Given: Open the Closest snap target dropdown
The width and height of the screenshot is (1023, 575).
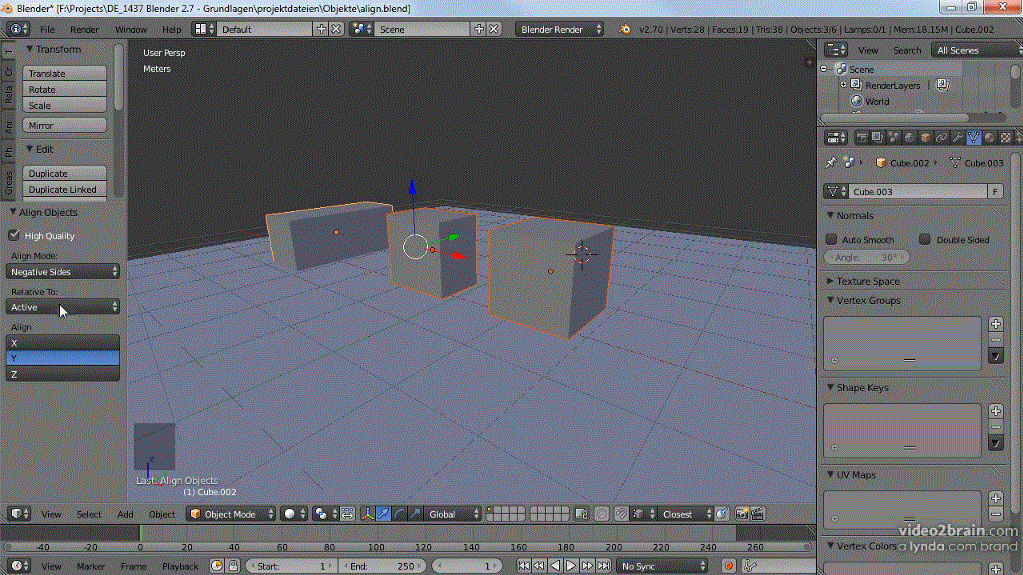Looking at the screenshot, I should [685, 514].
